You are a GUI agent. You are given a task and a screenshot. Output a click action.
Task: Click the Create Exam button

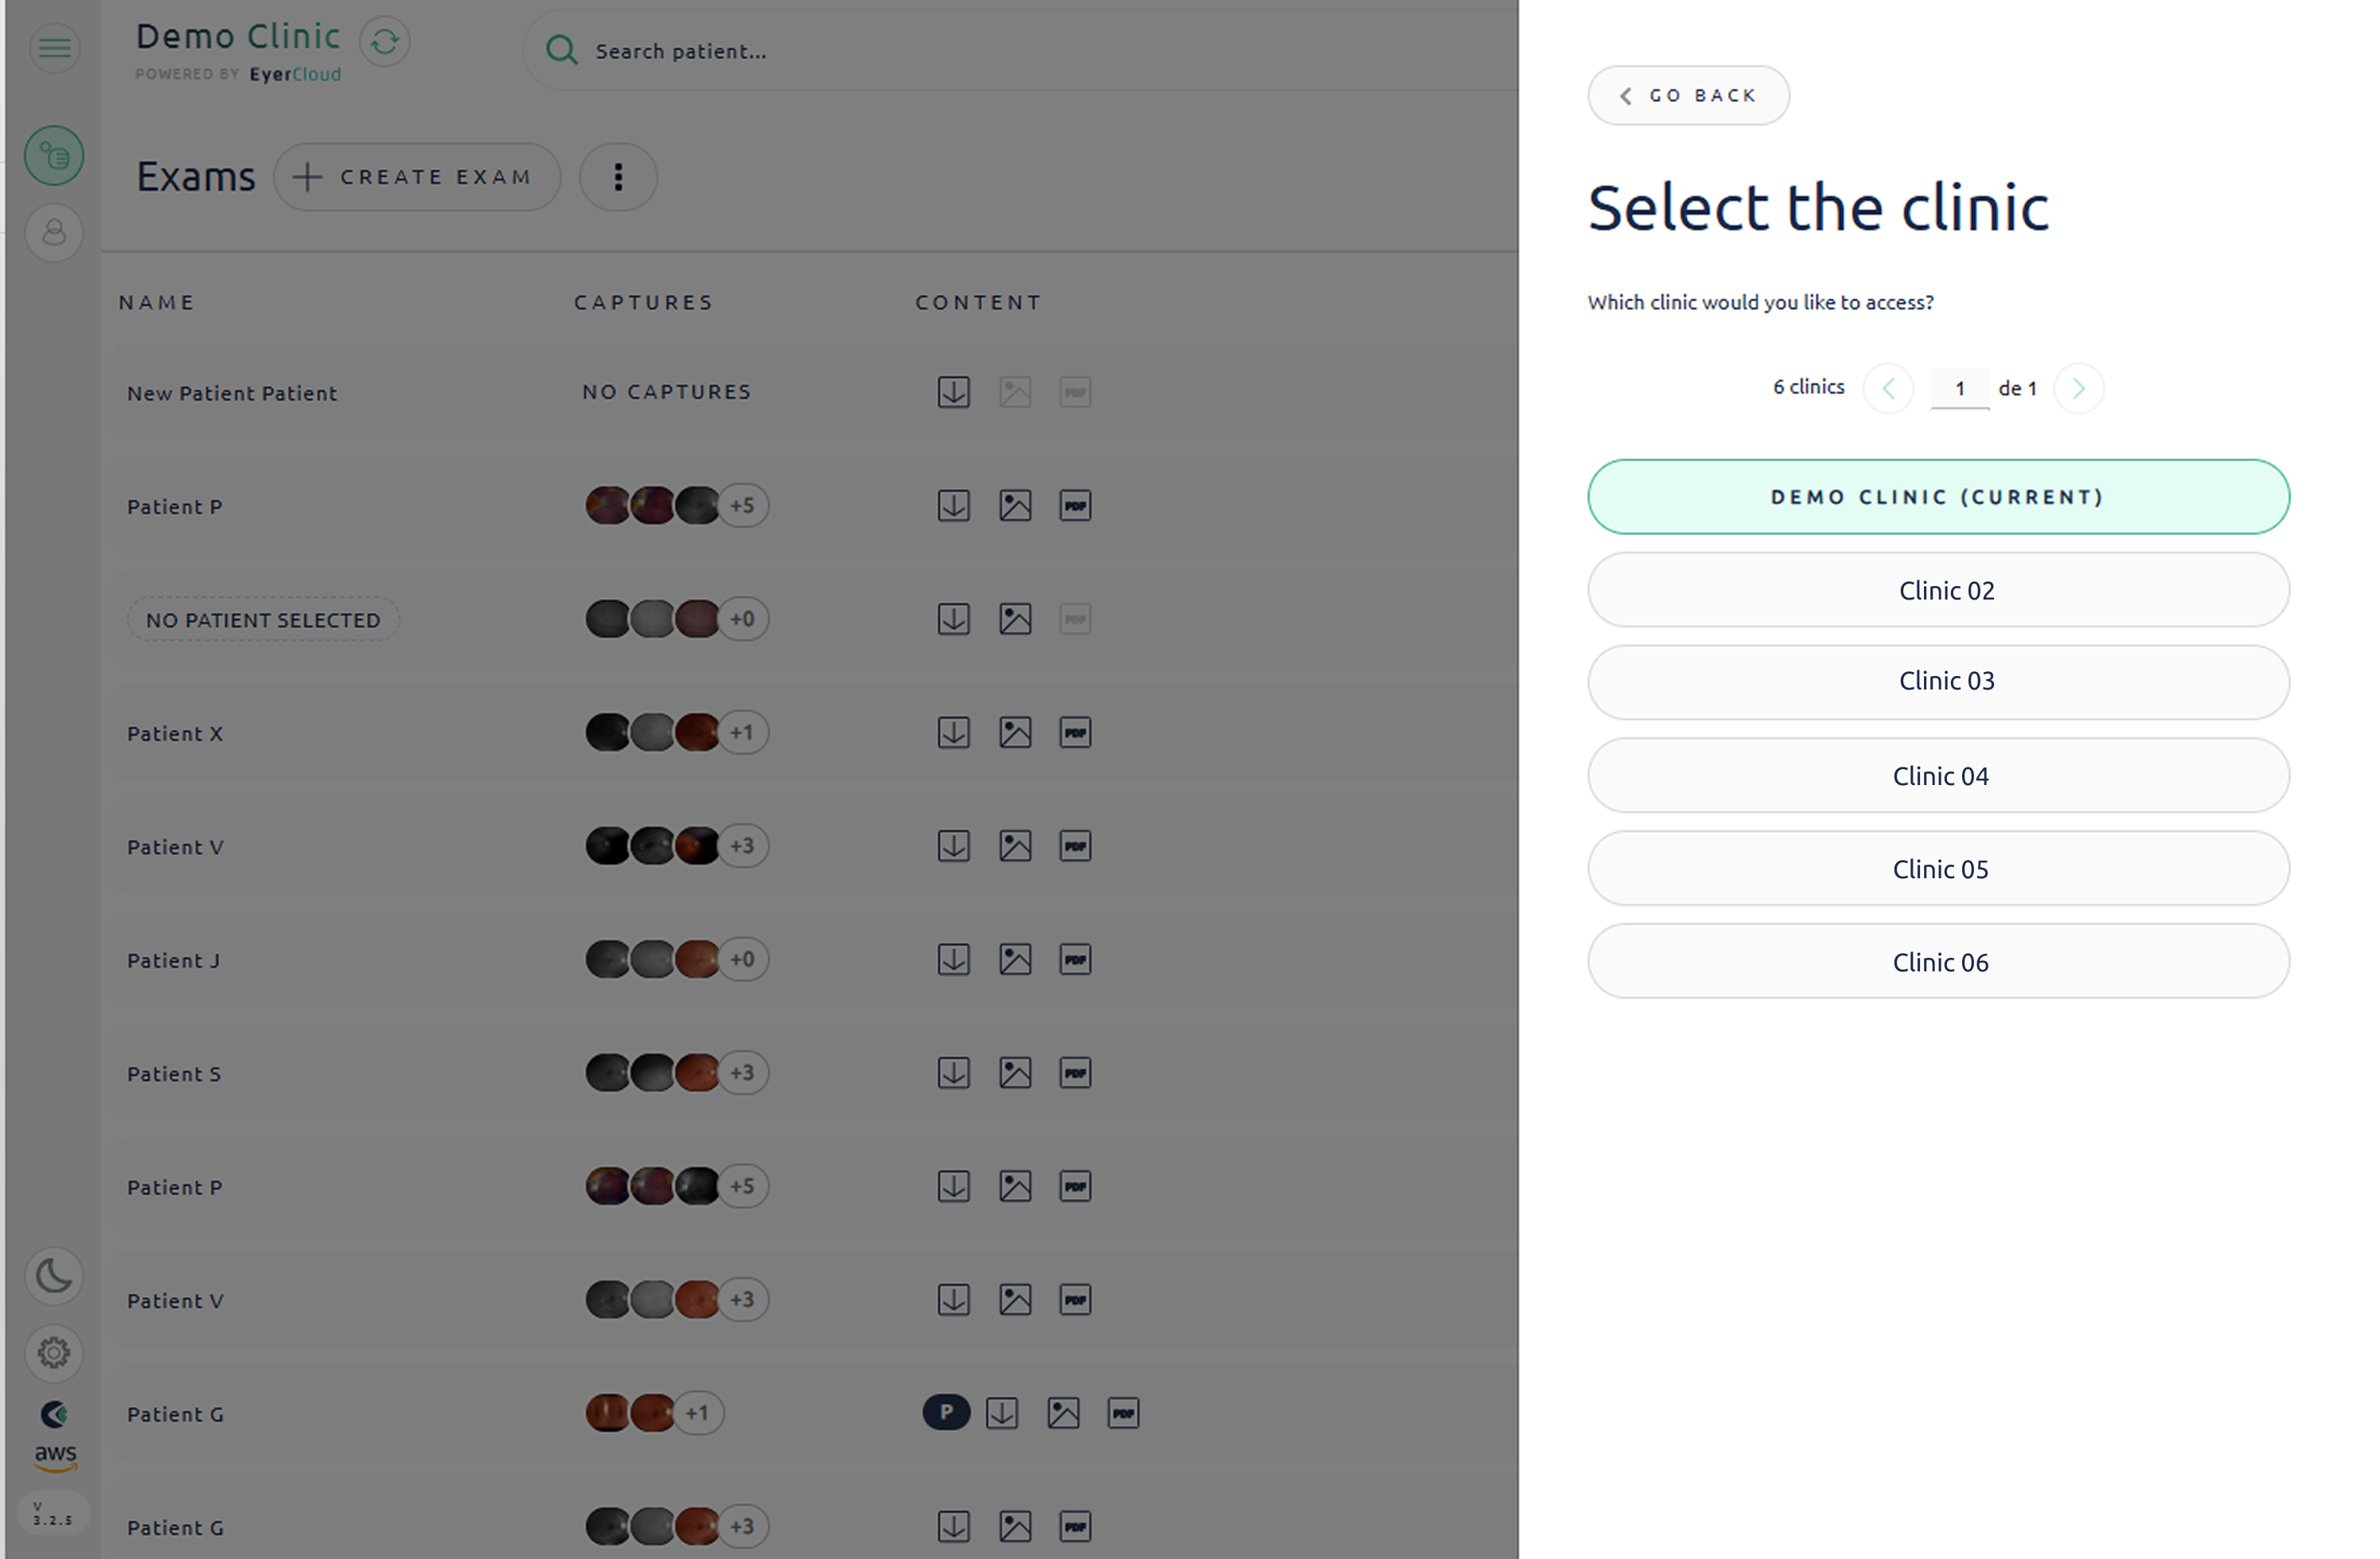[x=417, y=177]
